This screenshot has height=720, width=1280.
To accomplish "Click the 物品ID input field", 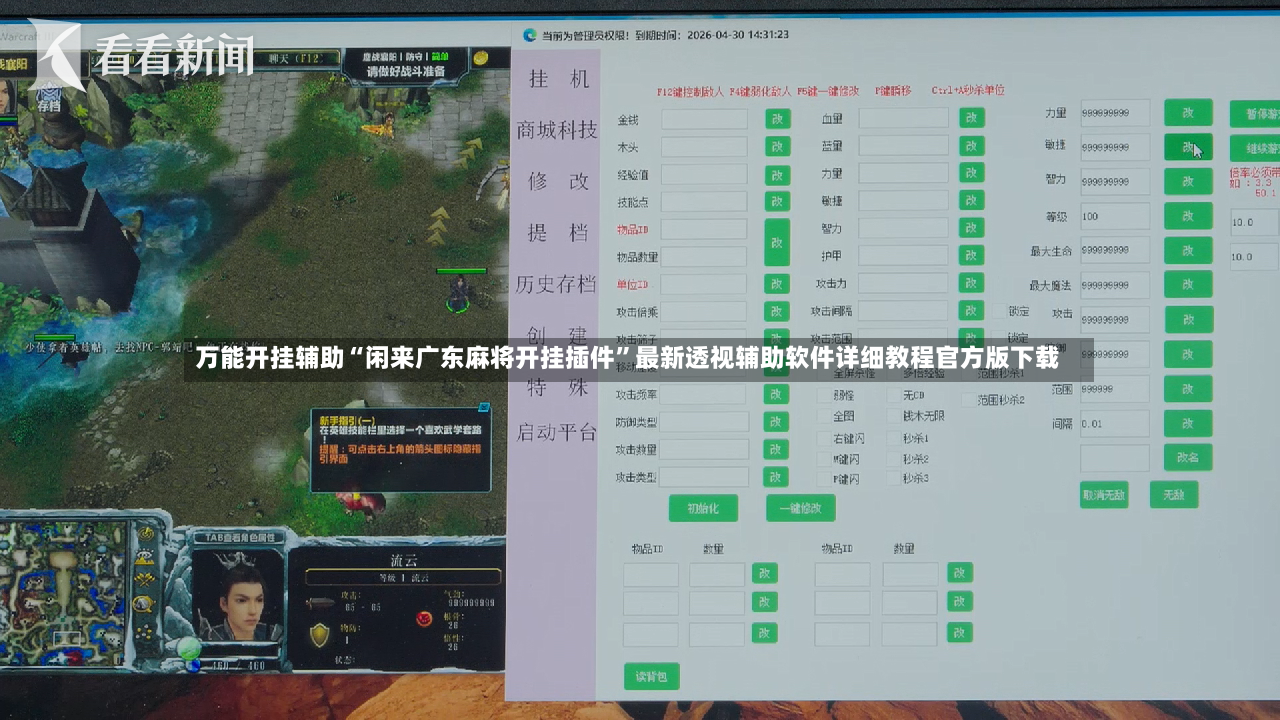I will [704, 229].
